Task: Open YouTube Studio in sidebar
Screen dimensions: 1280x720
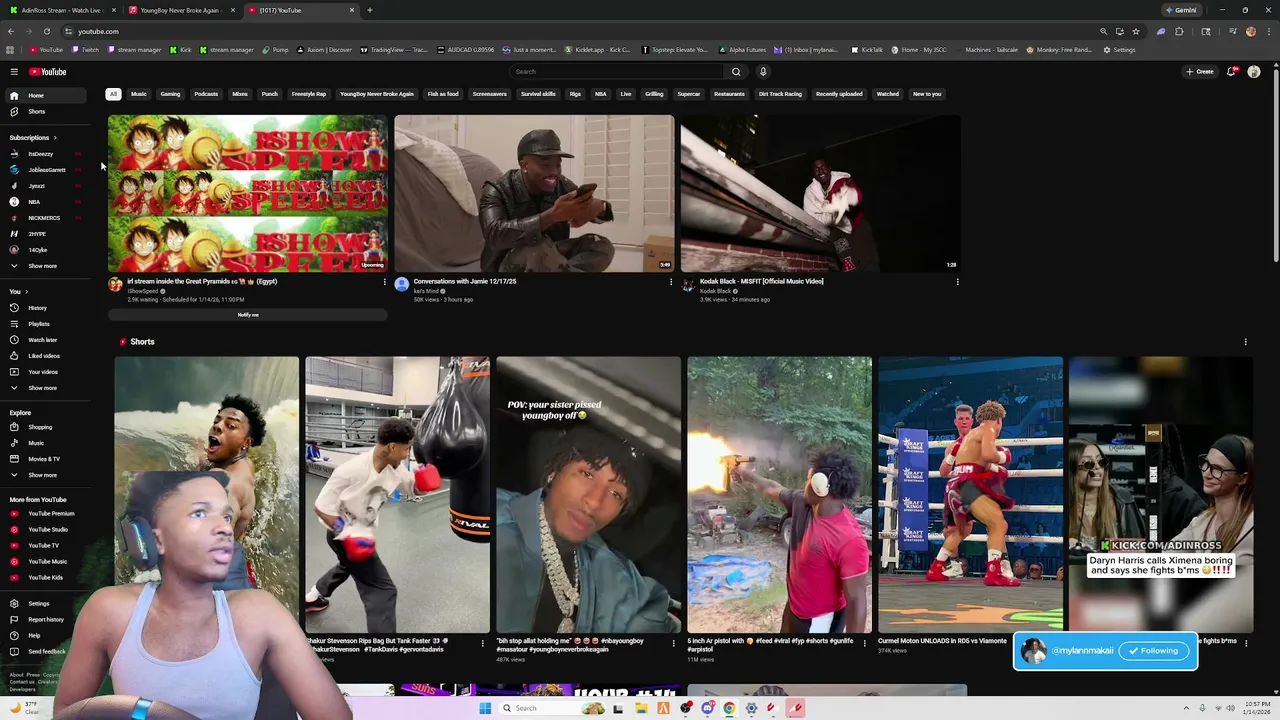Action: [48, 529]
